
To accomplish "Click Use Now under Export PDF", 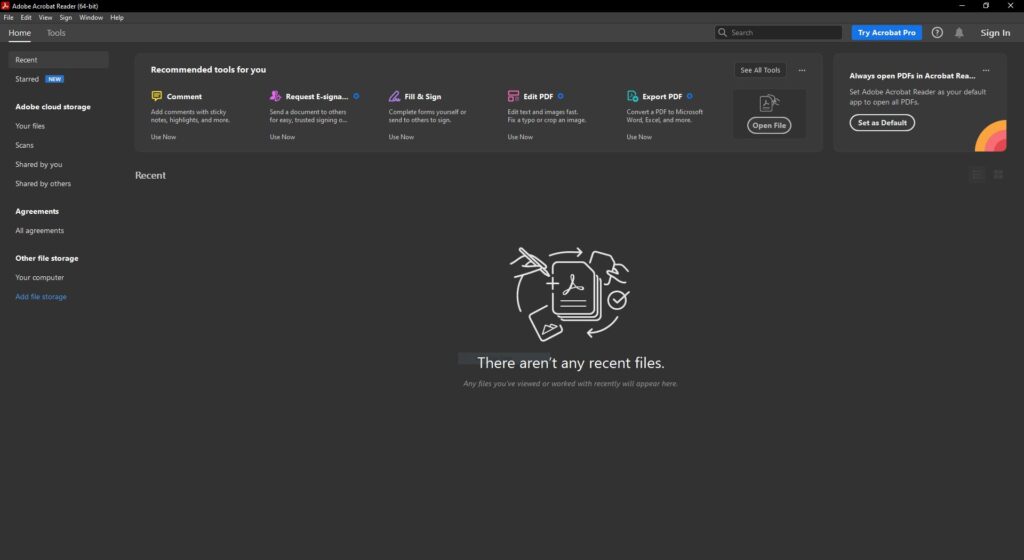I will (639, 137).
